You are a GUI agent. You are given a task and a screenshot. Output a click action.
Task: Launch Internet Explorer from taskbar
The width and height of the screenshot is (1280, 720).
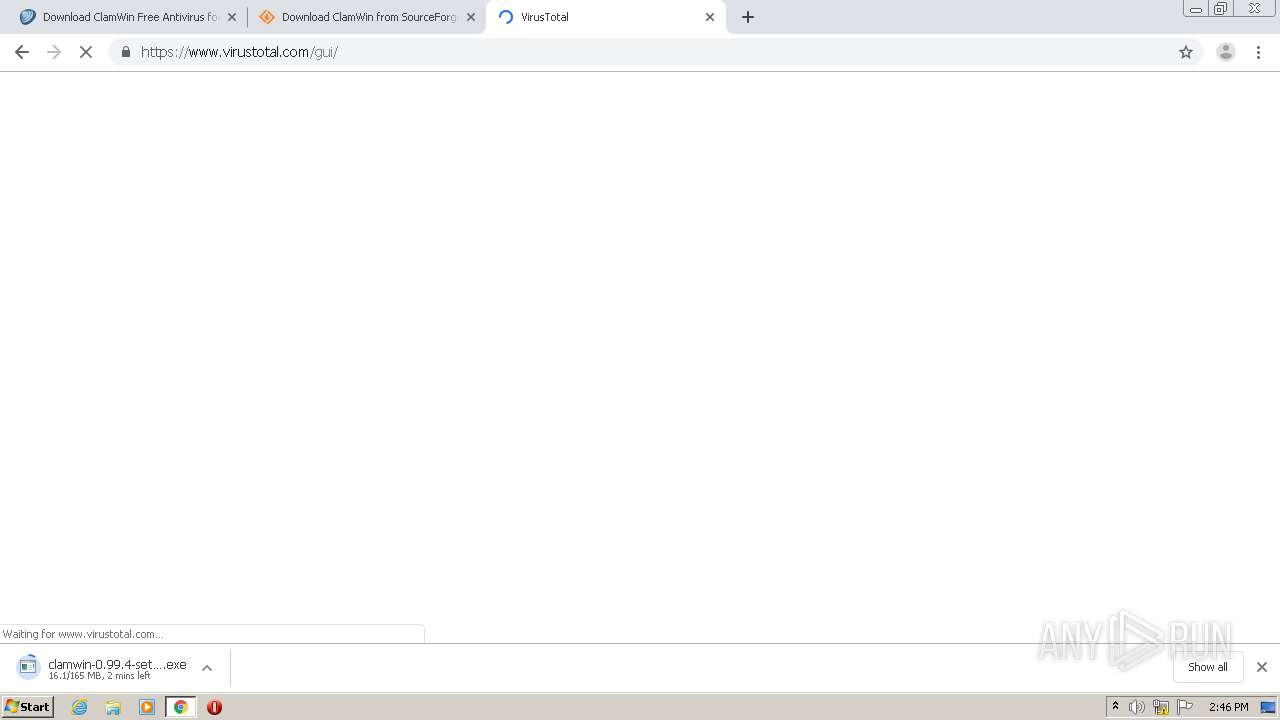[80, 707]
